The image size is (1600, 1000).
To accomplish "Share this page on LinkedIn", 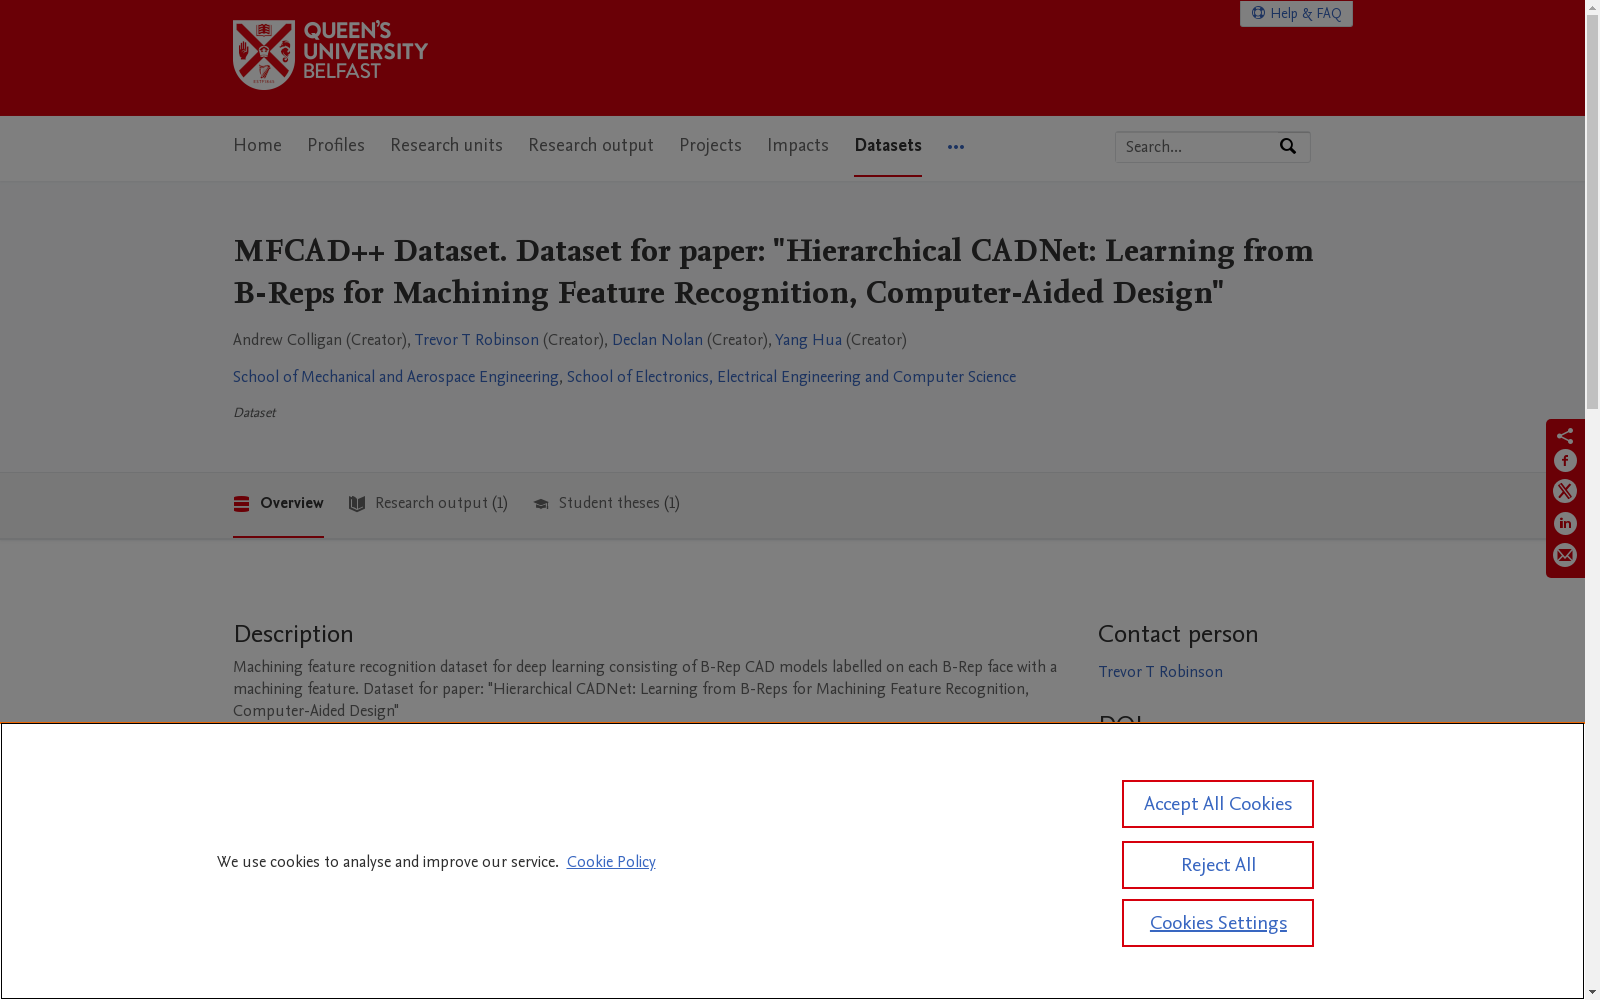I will 1565,524.
